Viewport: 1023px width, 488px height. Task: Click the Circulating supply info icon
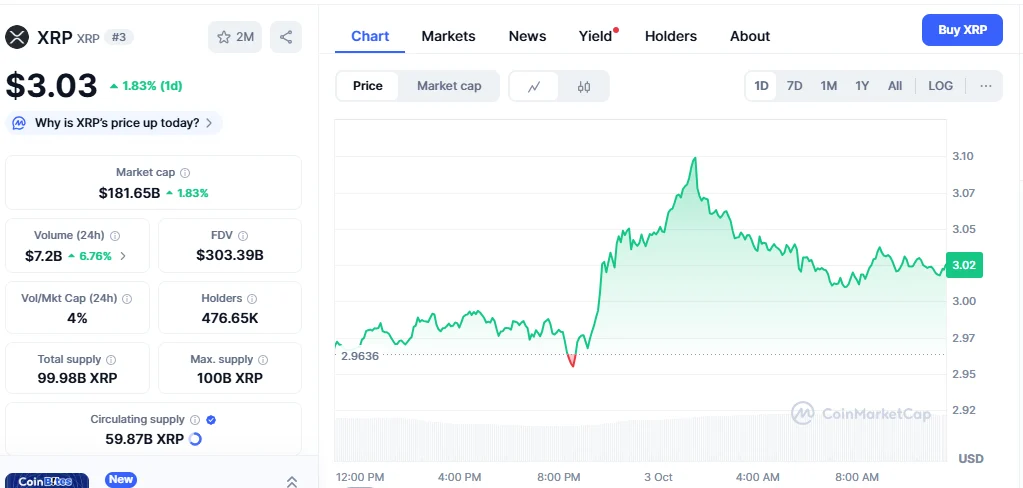coord(195,420)
